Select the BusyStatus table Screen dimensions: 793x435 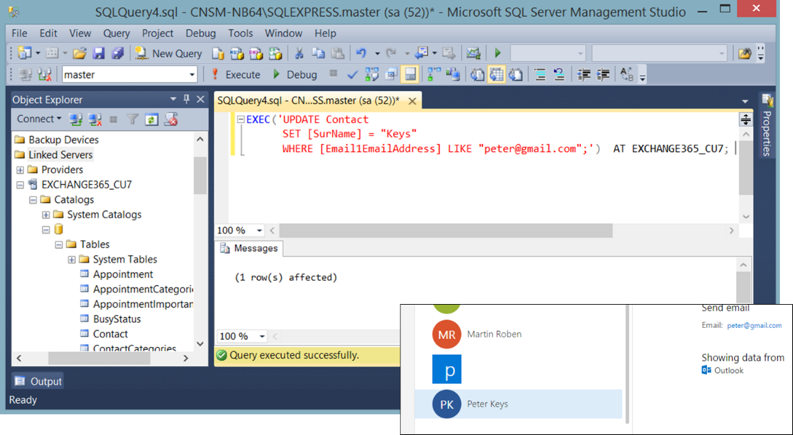[x=117, y=319]
